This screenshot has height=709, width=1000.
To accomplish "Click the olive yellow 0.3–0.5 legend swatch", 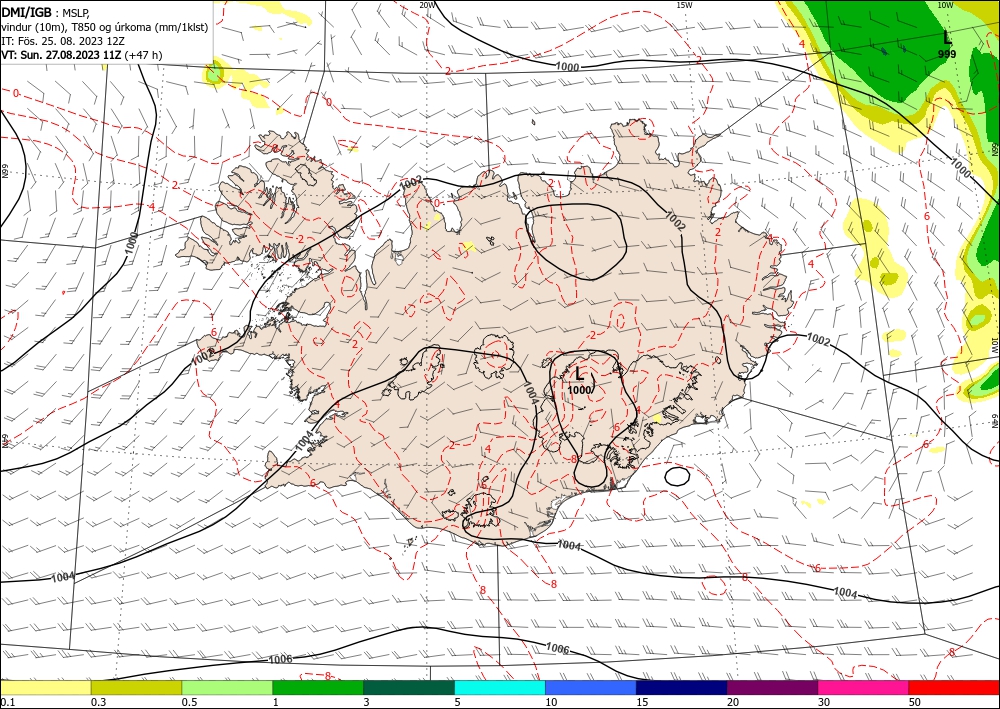I will [136, 687].
